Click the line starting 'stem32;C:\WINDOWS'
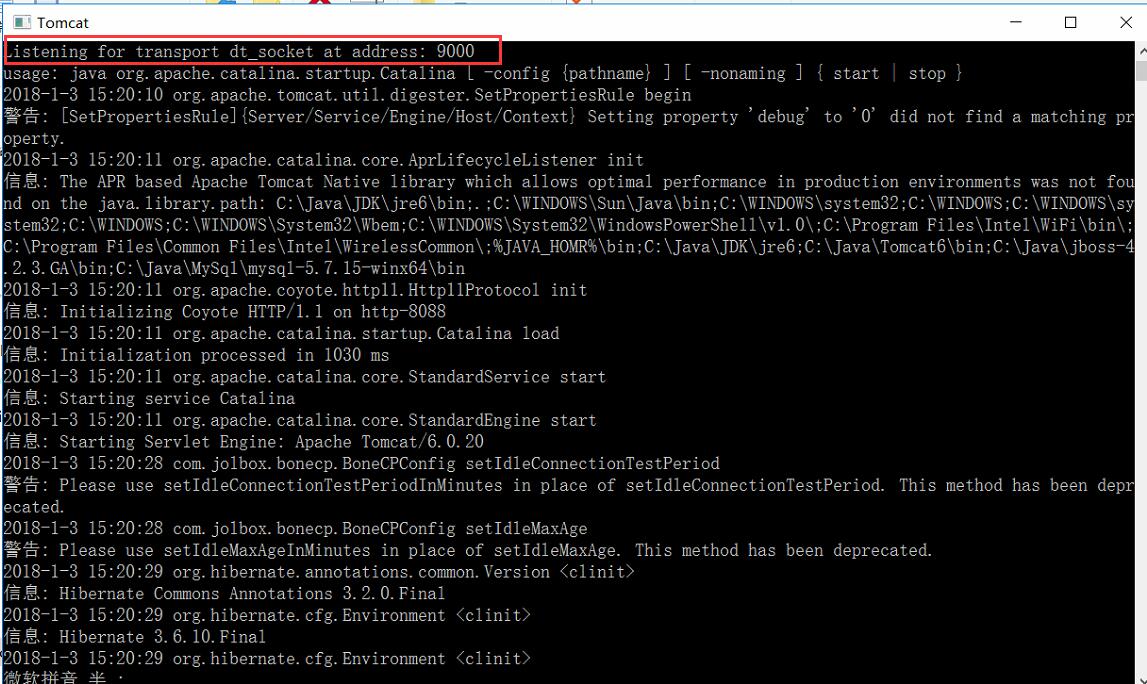The height and width of the screenshot is (684, 1147). [568, 225]
